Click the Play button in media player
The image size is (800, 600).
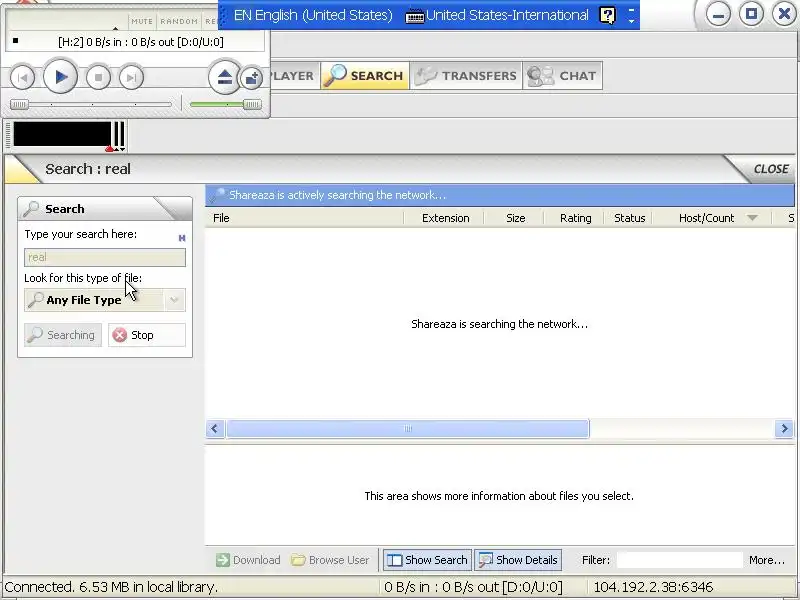[60, 77]
